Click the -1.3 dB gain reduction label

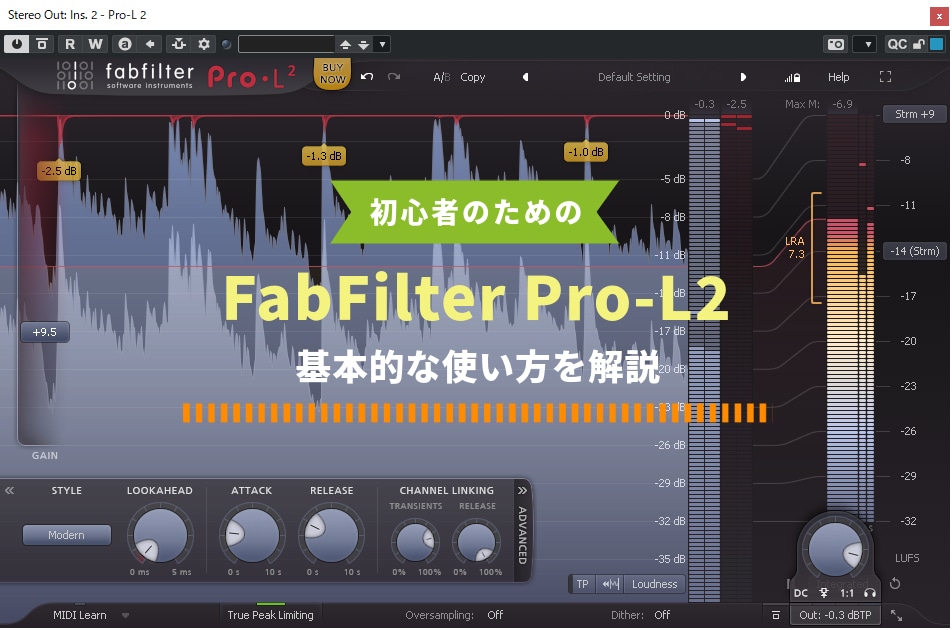324,156
